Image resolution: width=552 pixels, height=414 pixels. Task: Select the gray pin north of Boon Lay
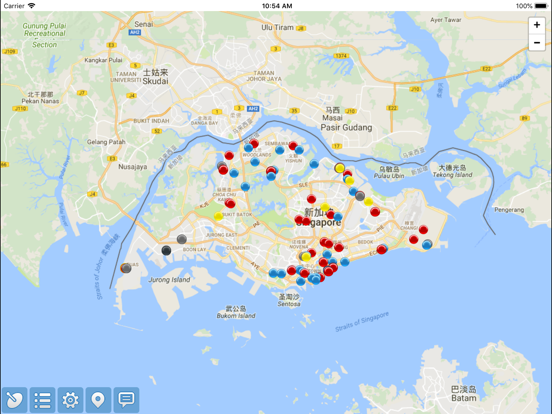pyautogui.click(x=182, y=239)
